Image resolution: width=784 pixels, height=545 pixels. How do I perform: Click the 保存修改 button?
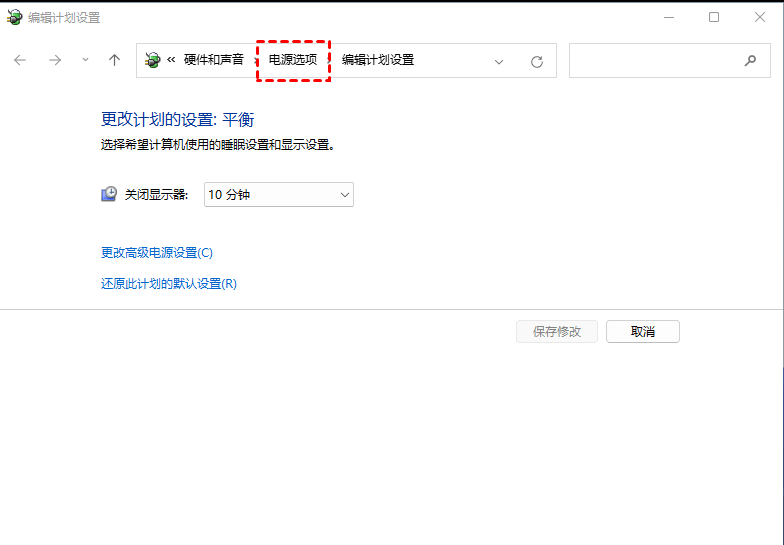coord(557,332)
